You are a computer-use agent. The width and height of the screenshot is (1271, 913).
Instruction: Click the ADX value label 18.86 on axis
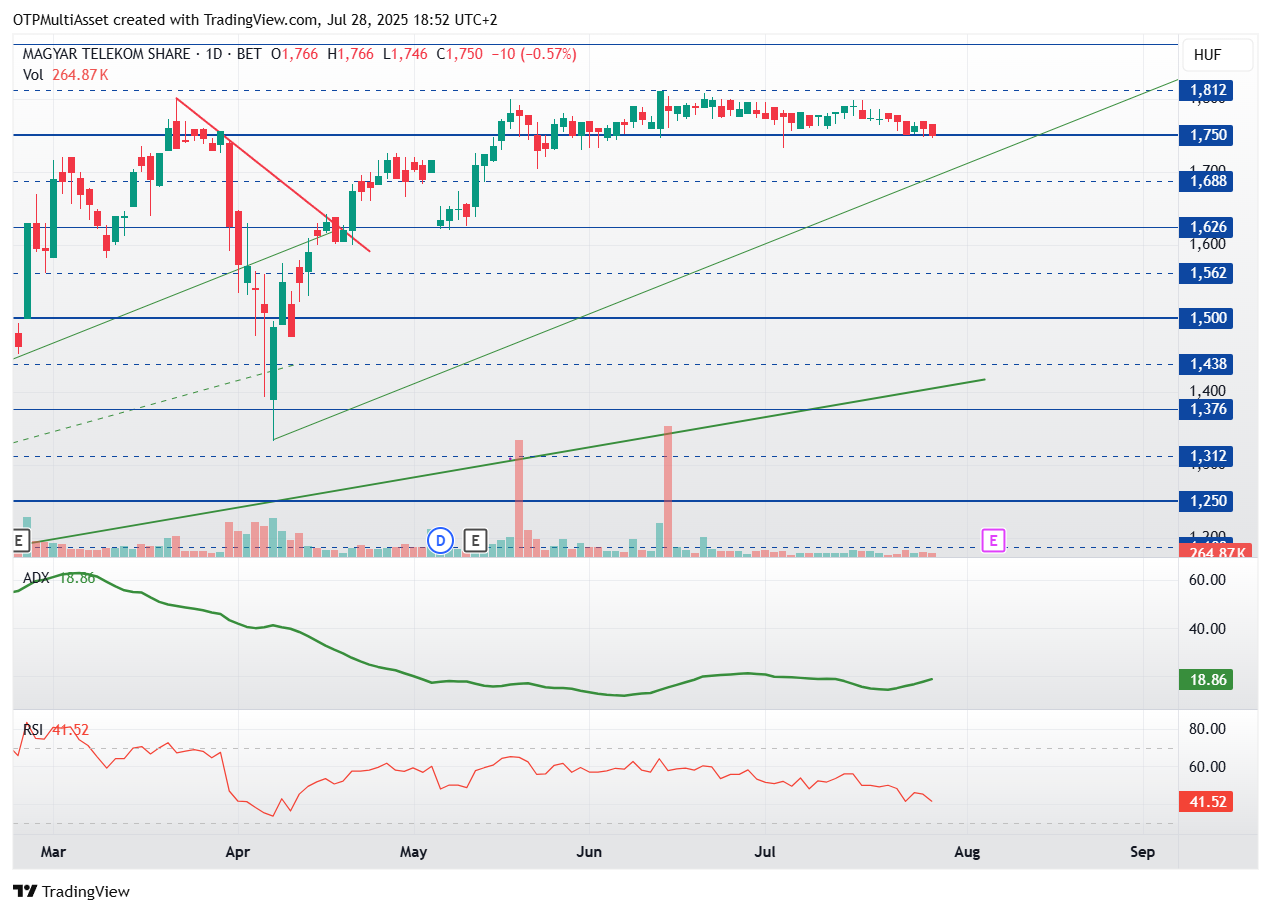pyautogui.click(x=1208, y=680)
